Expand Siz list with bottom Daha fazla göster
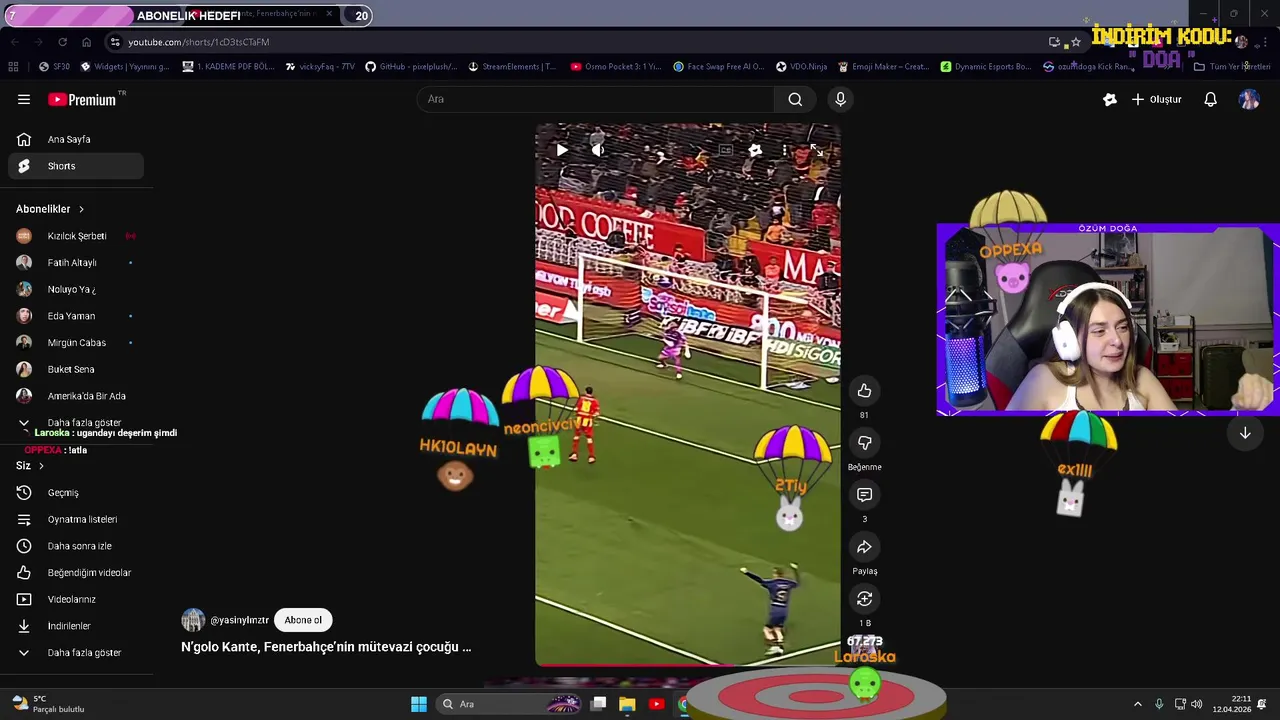 (76, 653)
